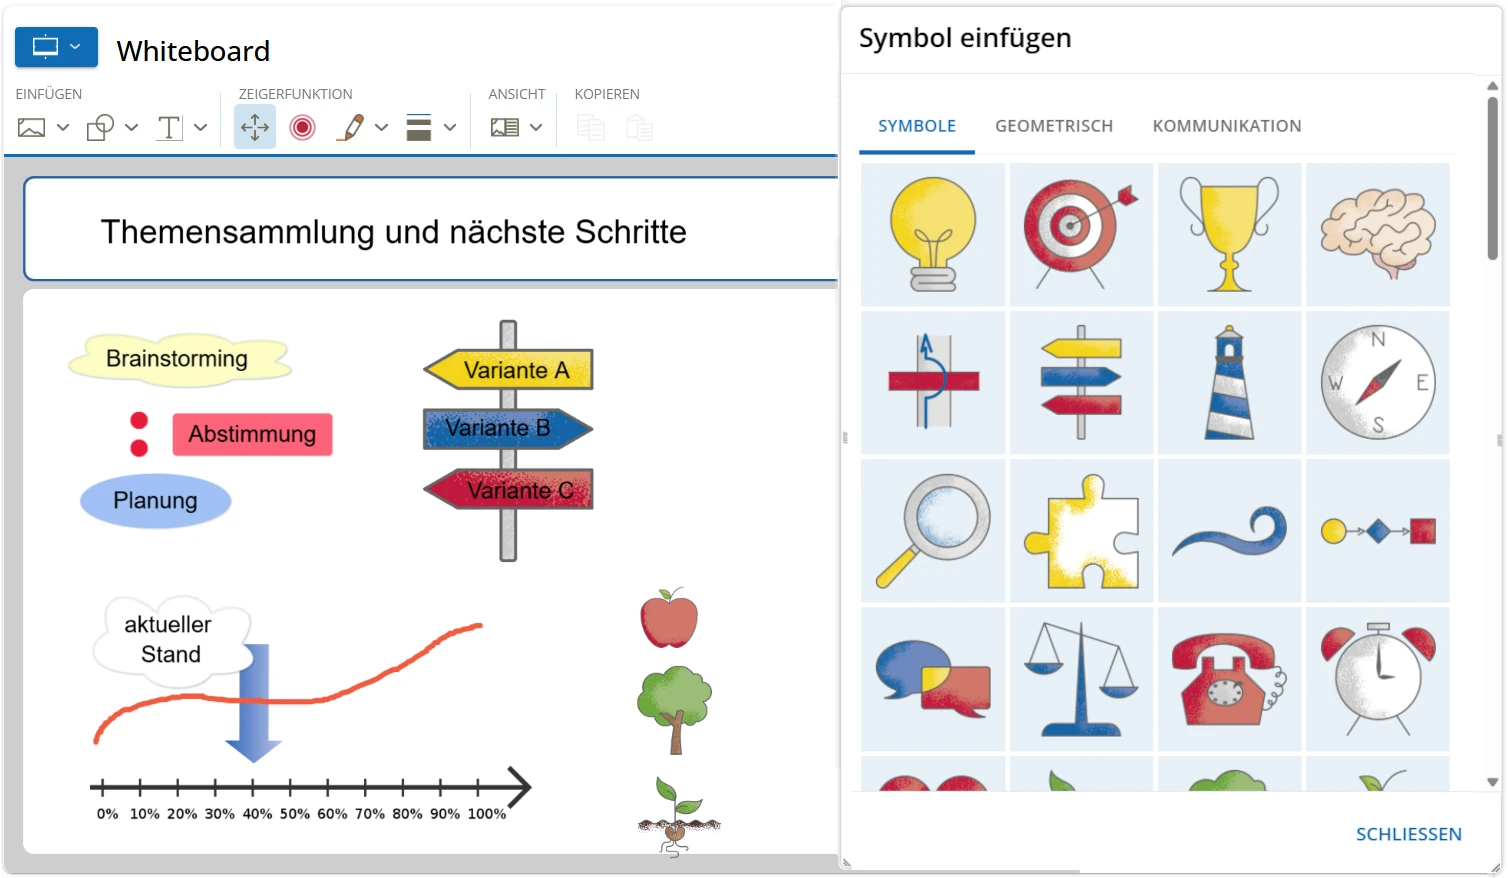Image resolution: width=1508 pixels, height=878 pixels.
Task: Switch to the KOMMUNIKATION tab
Action: coord(1227,125)
